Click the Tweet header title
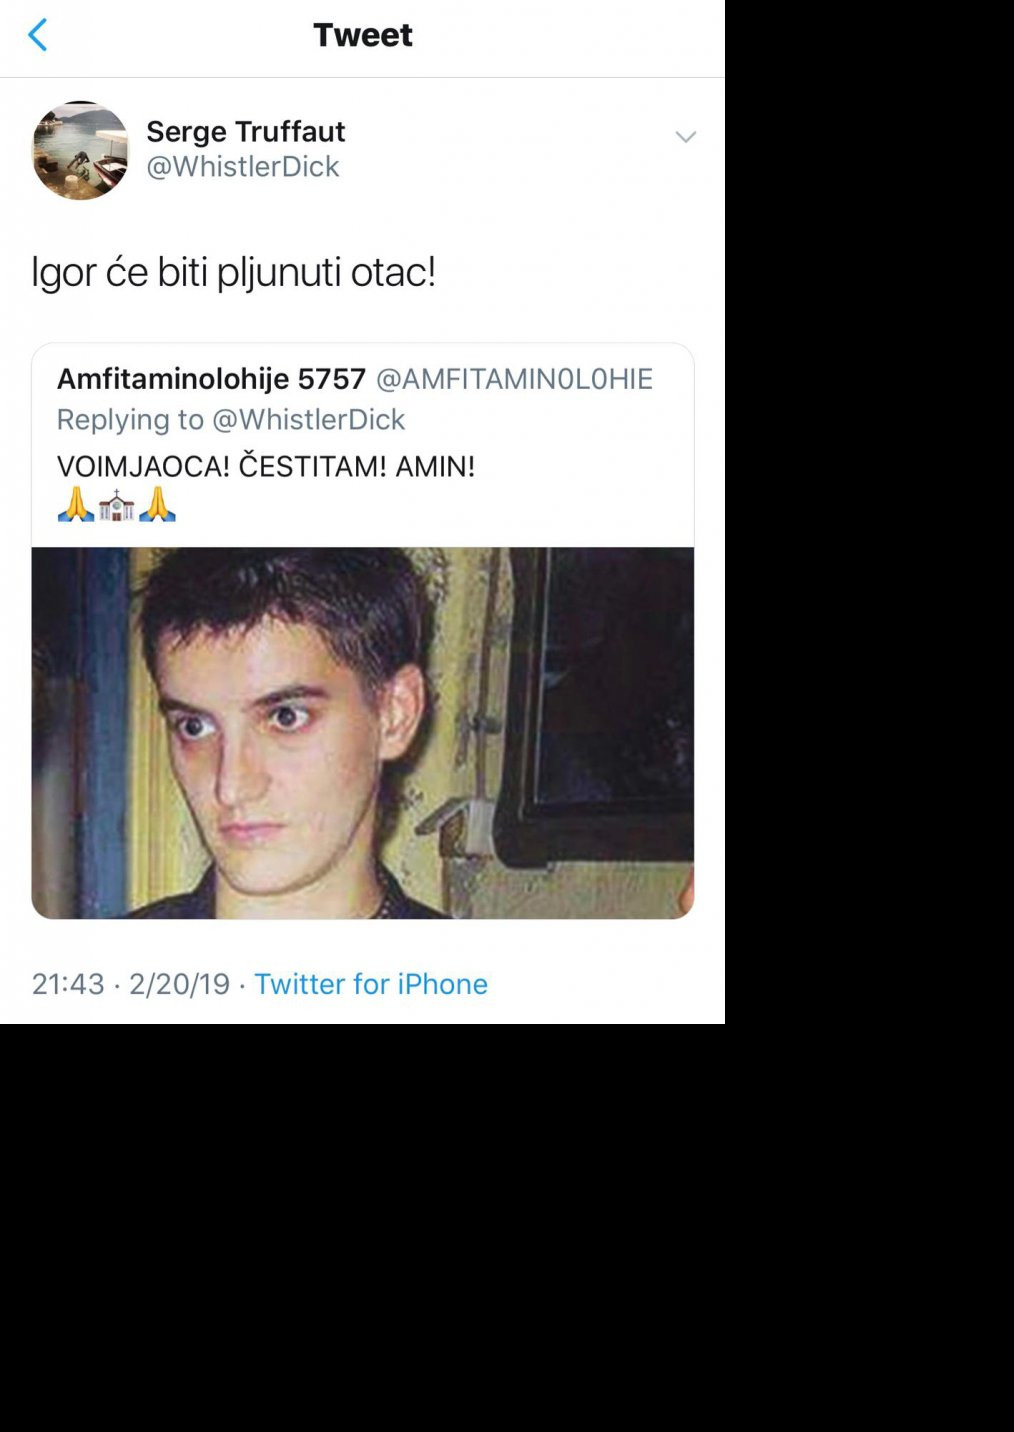Screen dimensions: 1014x1432 coord(362,35)
